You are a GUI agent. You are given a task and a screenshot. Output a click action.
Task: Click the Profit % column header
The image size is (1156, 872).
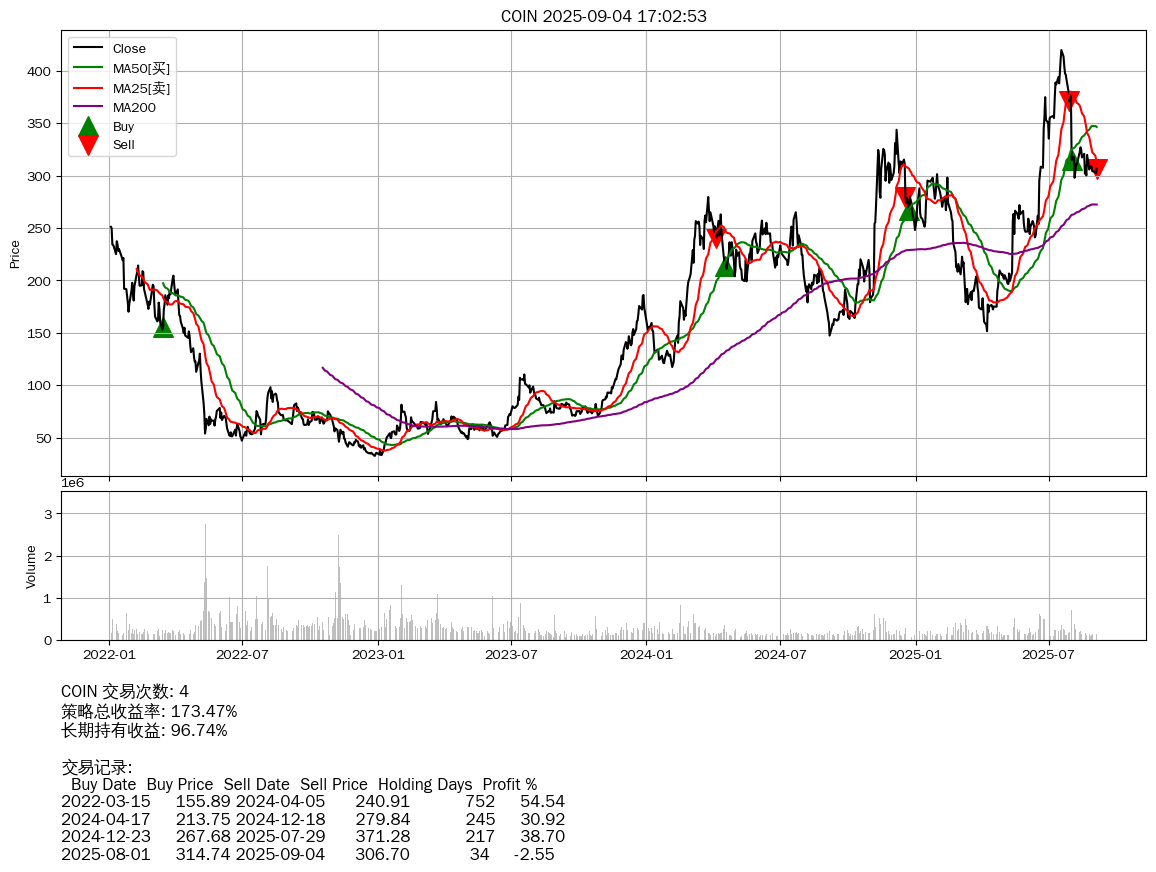pos(509,784)
